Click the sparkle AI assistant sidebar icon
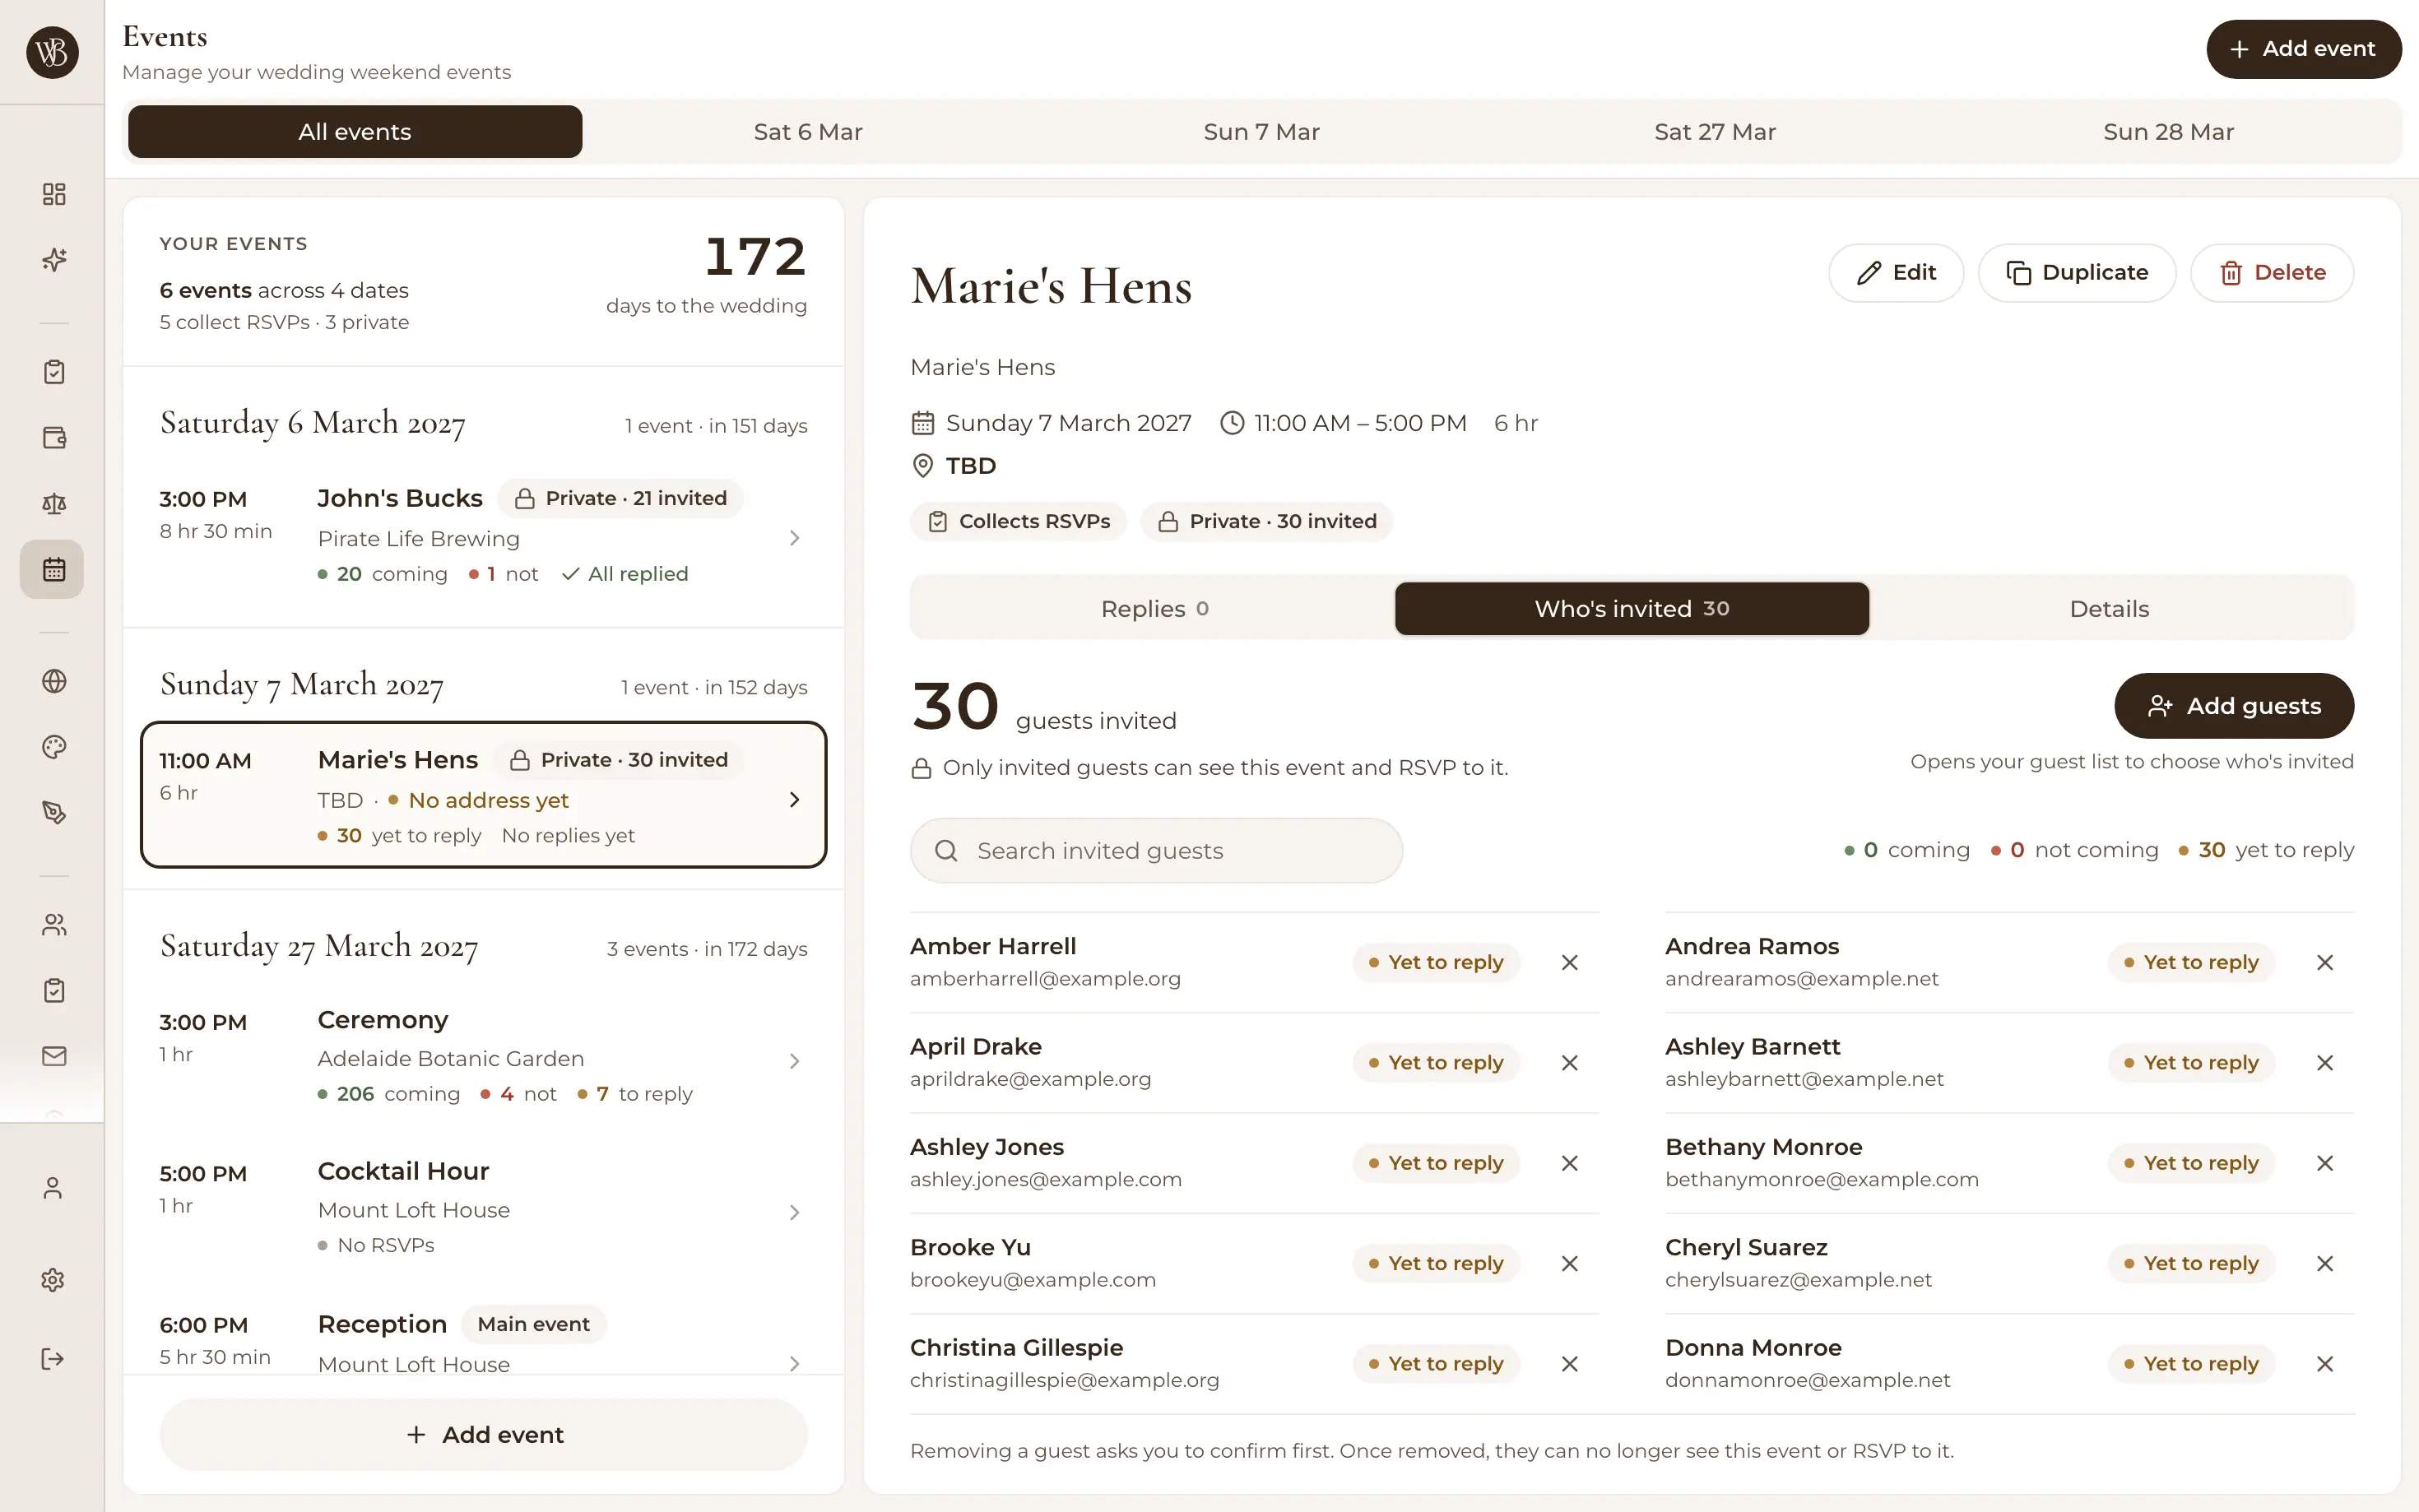Screen dimensions: 2419x1512 click(54, 260)
